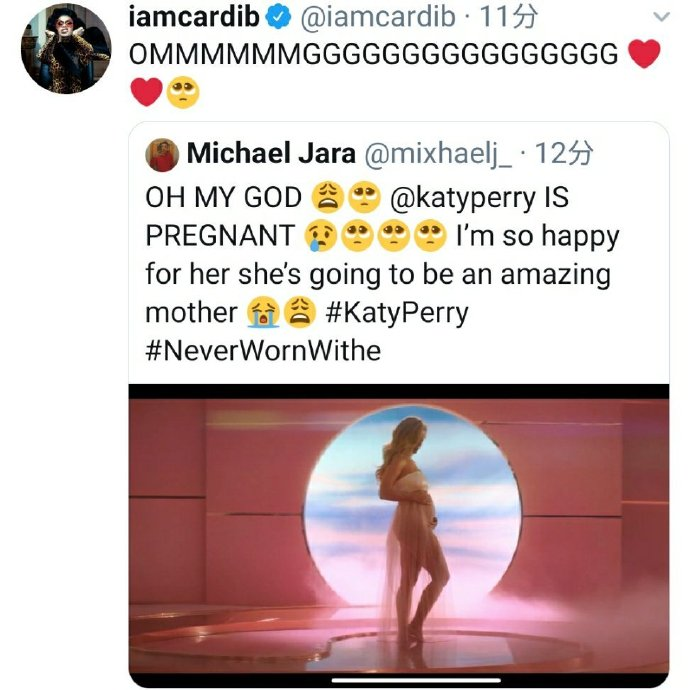Open the 12分 quoted tweet timestamp

[x=565, y=154]
